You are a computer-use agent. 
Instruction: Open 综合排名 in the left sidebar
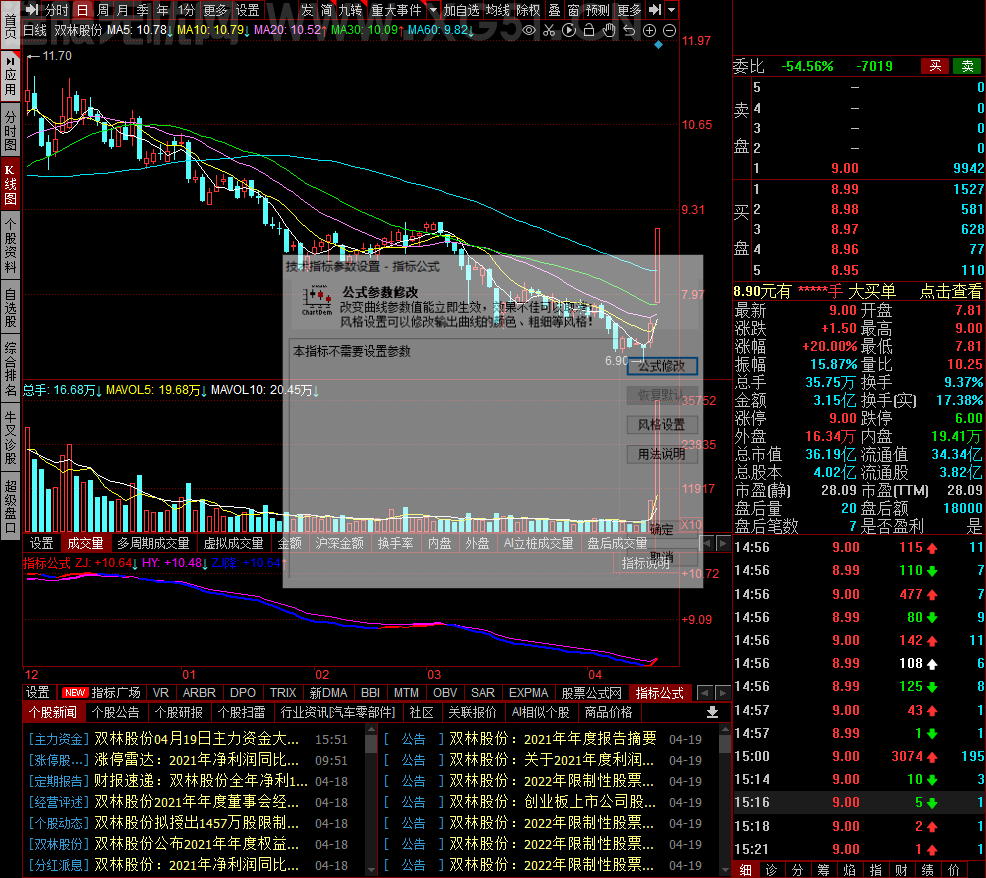[x=11, y=368]
